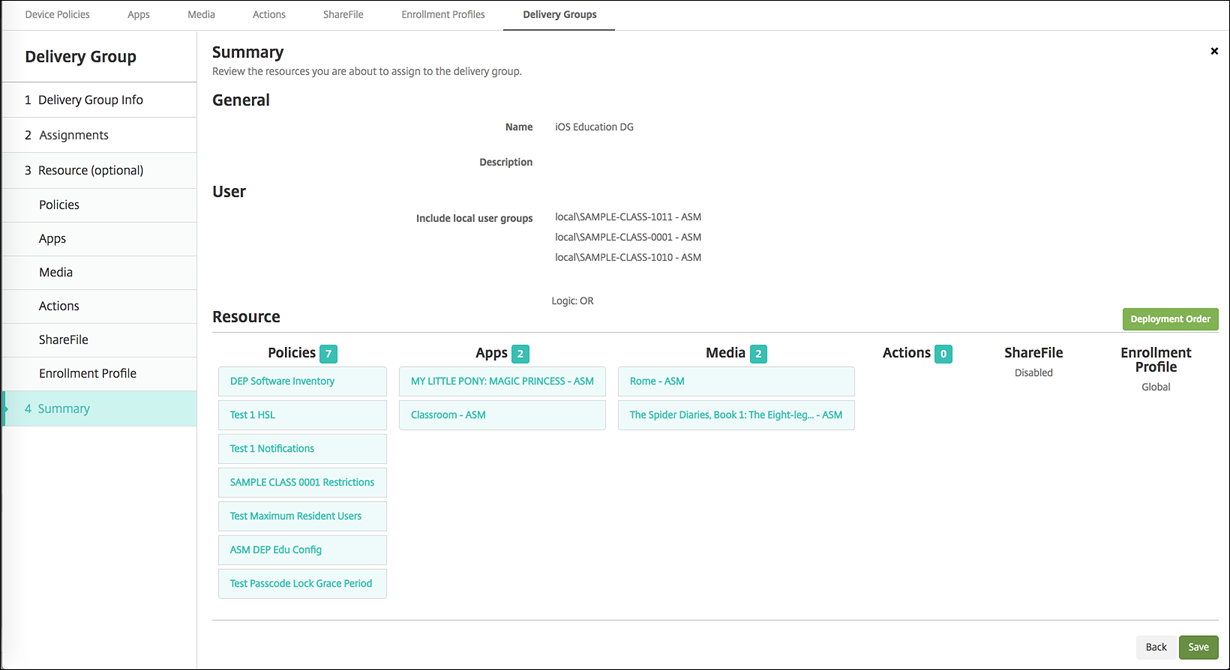Open Test 1 Notifications policy
This screenshot has height=670, width=1230.
tap(302, 449)
